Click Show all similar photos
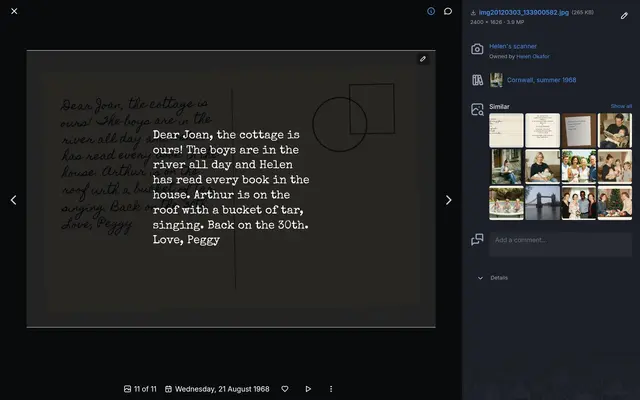 (x=621, y=106)
